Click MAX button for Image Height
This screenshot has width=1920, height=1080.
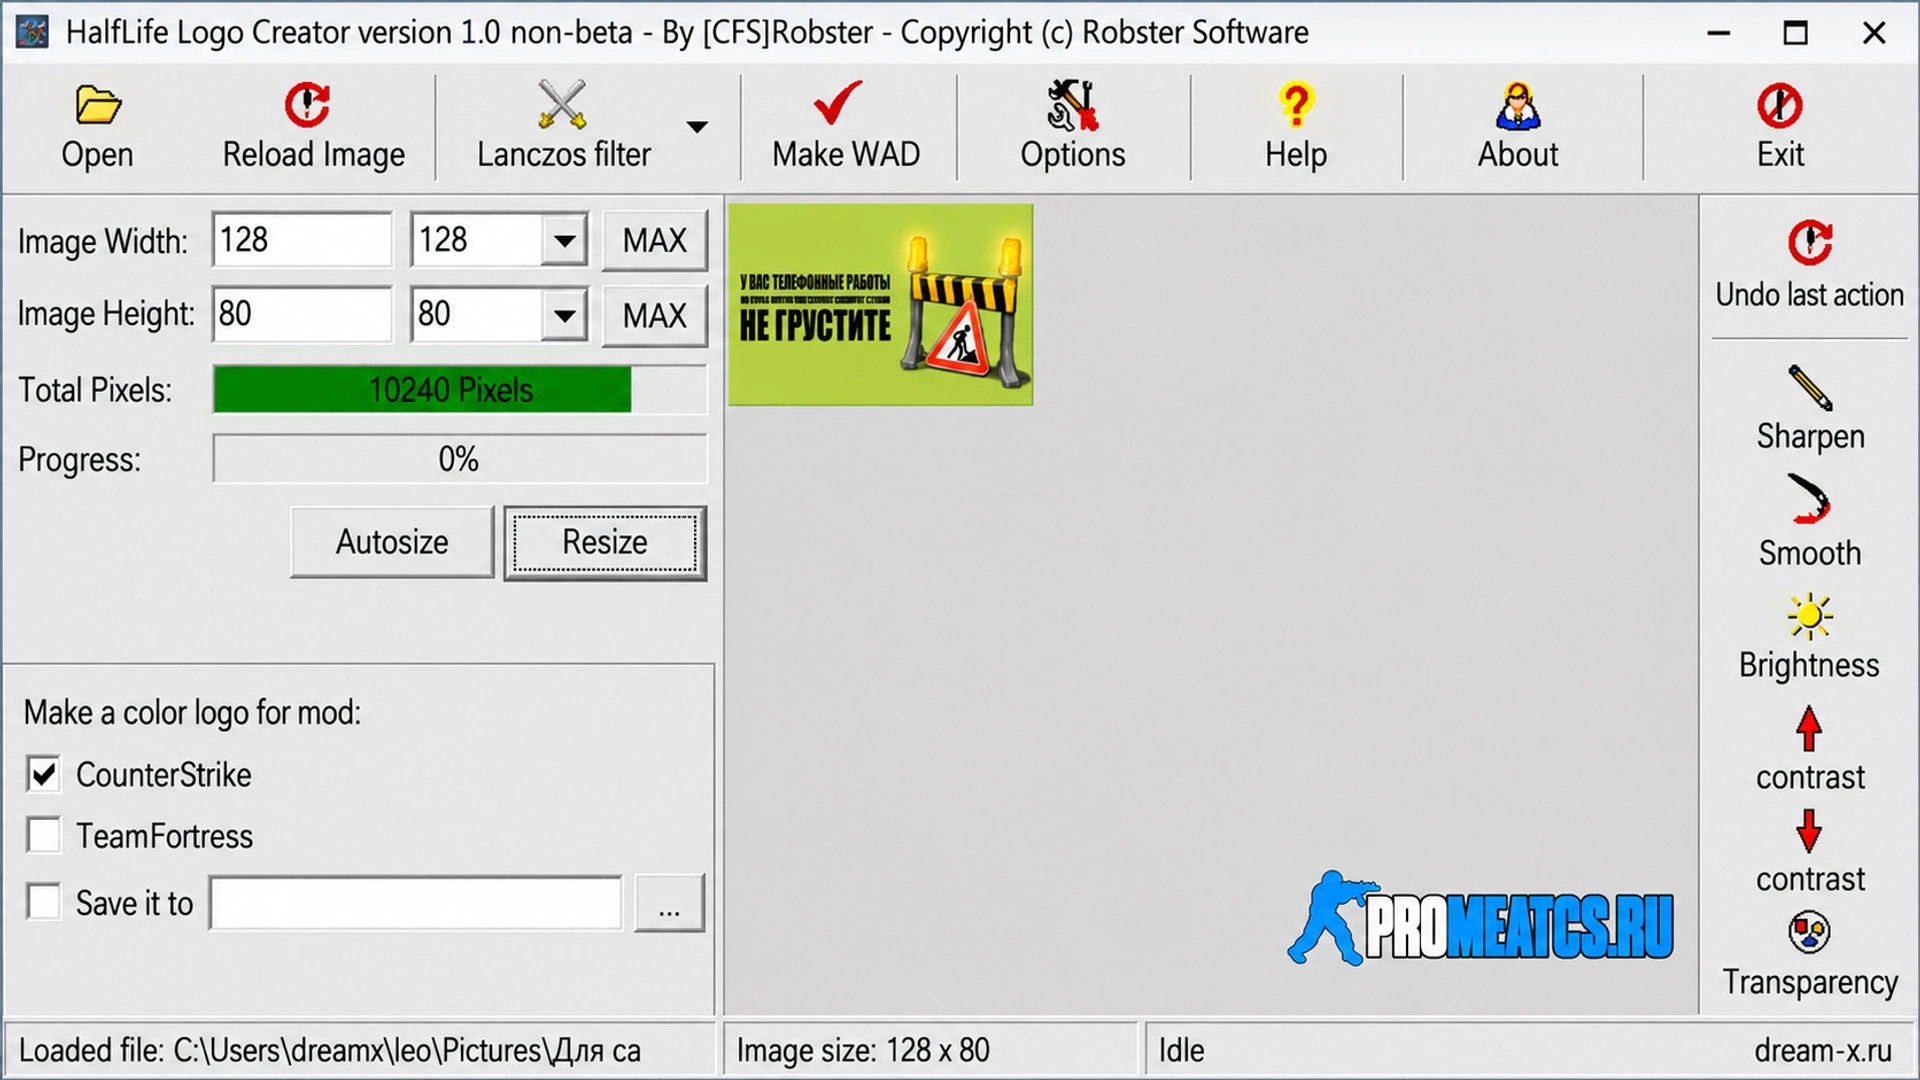[x=655, y=315]
